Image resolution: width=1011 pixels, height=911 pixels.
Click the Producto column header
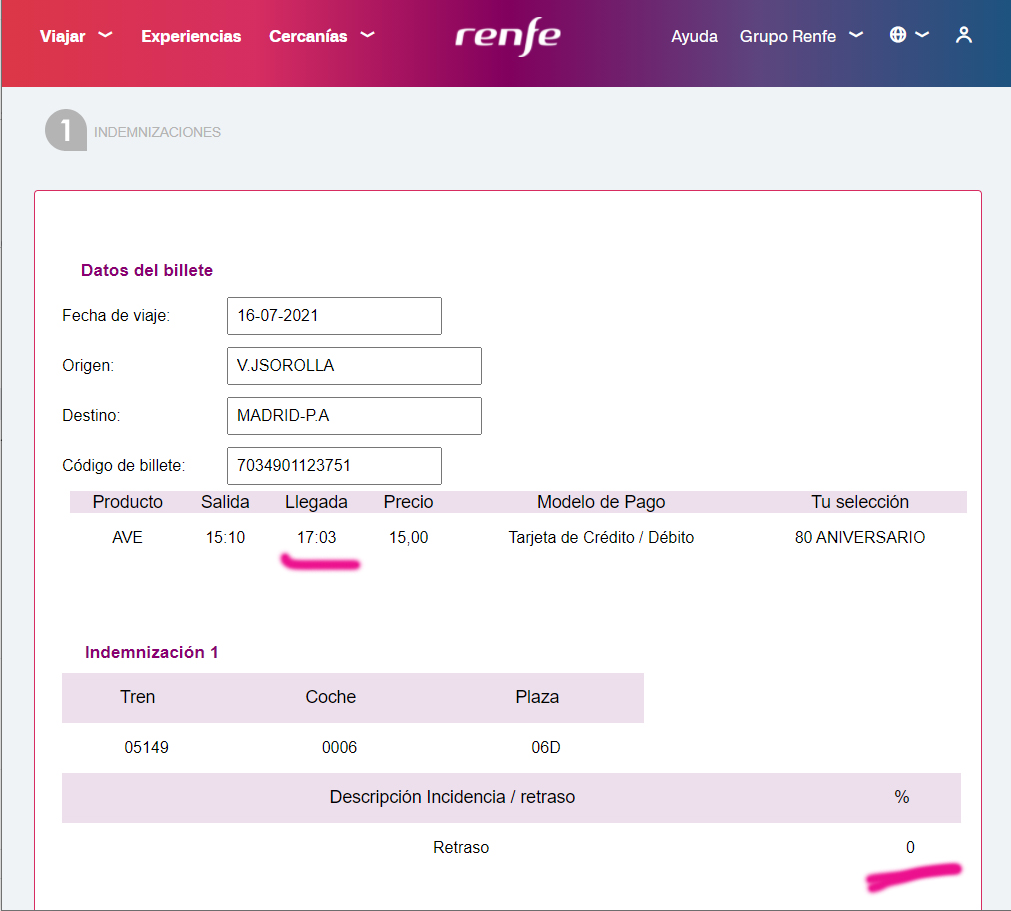tap(128, 502)
